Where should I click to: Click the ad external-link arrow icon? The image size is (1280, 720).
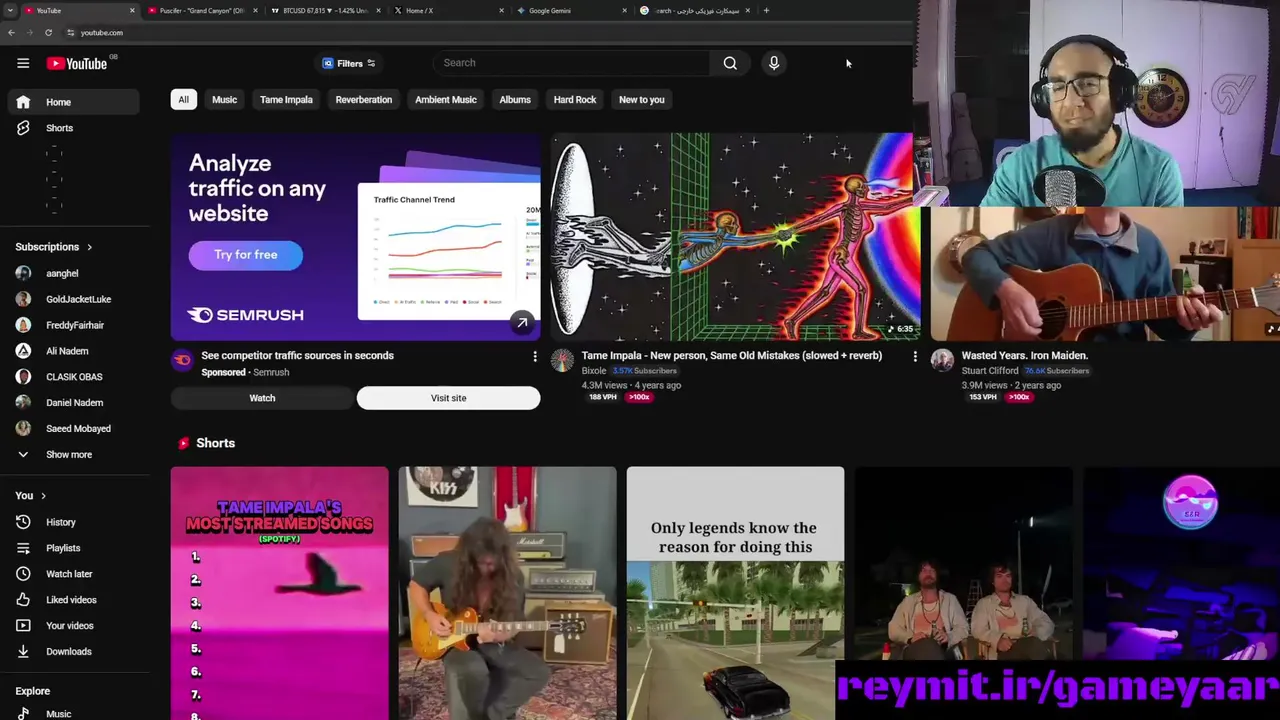click(x=521, y=322)
